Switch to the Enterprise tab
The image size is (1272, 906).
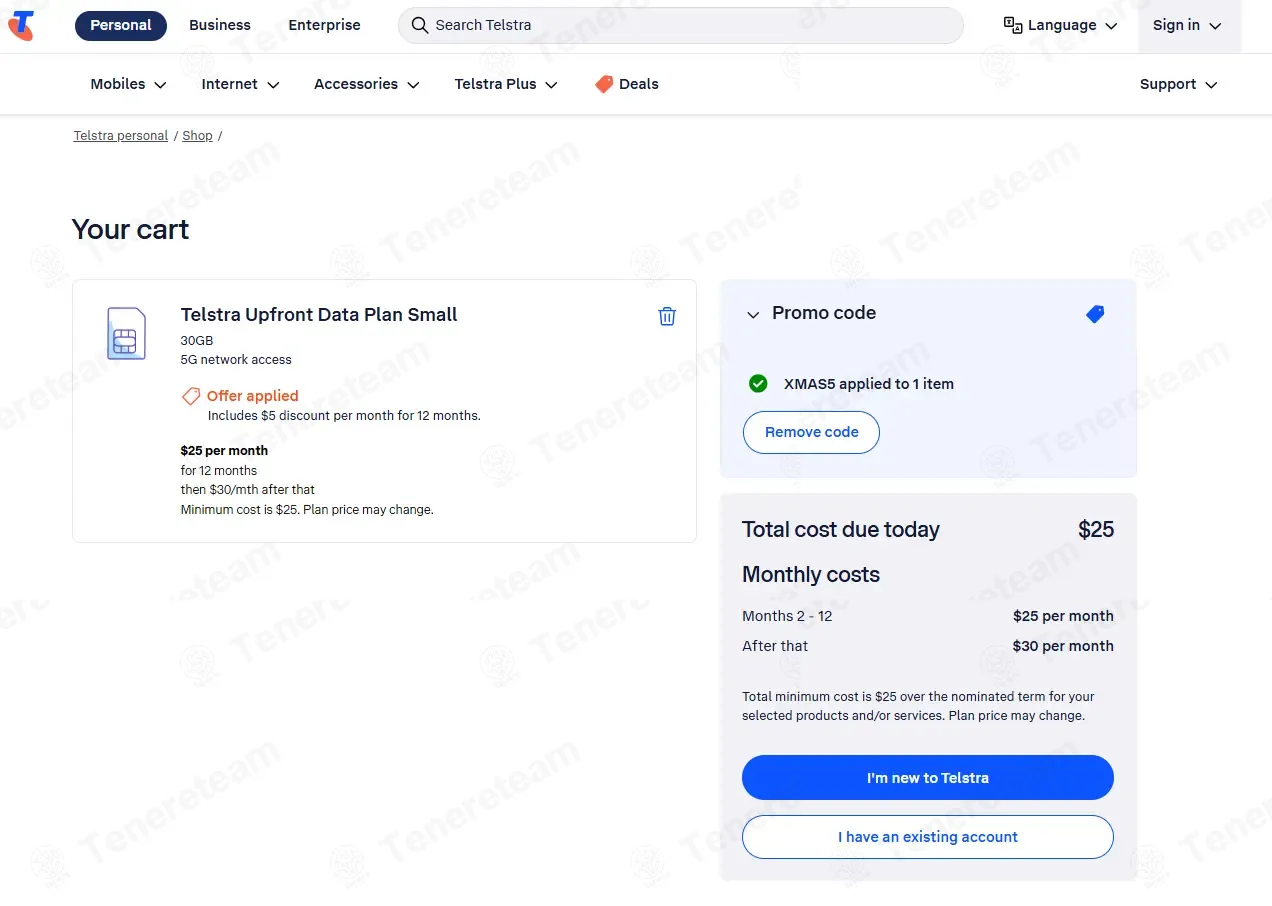(324, 25)
